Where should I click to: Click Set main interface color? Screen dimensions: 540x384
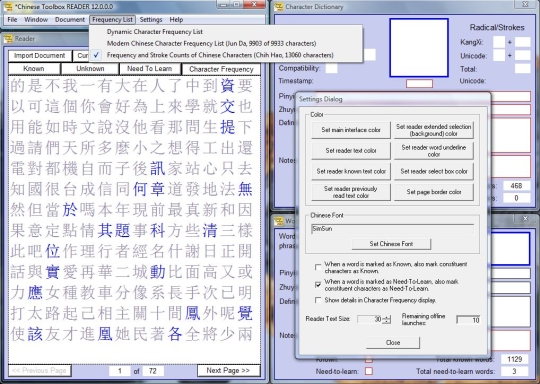[351, 130]
